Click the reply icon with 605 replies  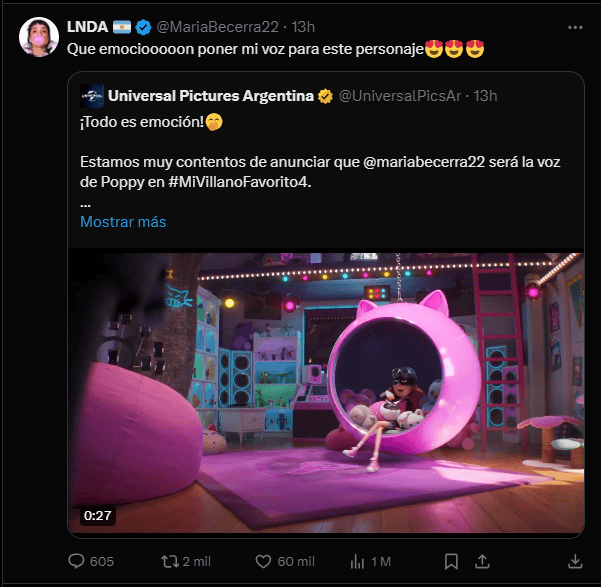click(x=75, y=561)
